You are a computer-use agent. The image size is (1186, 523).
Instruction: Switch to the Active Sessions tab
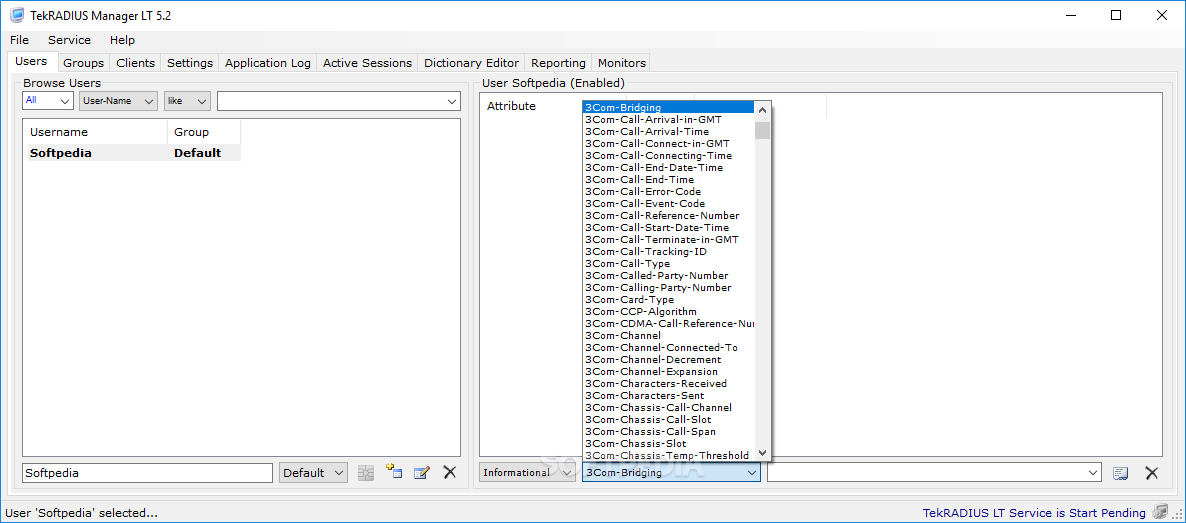[368, 63]
